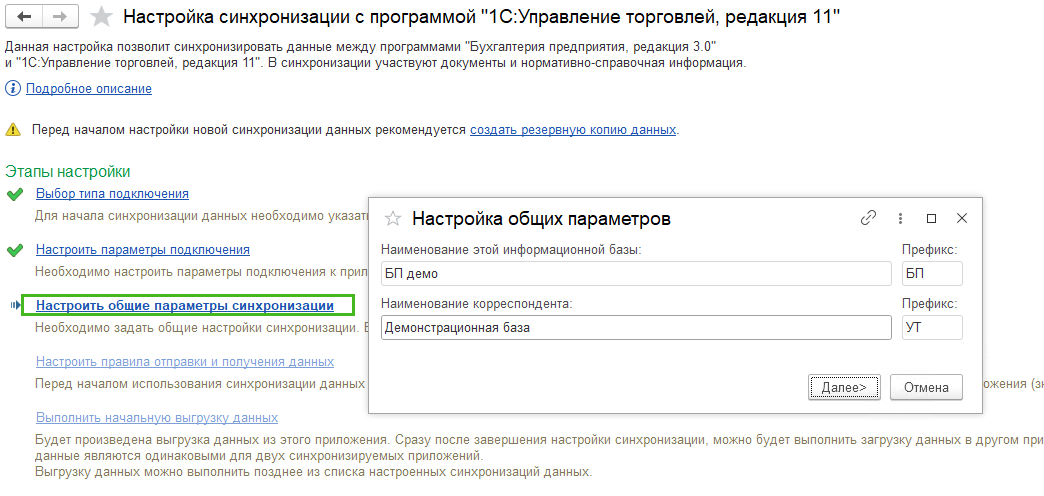Viewport: 1044px width, 496px height.
Task: Edit the БП prefix field
Action: (x=932, y=274)
